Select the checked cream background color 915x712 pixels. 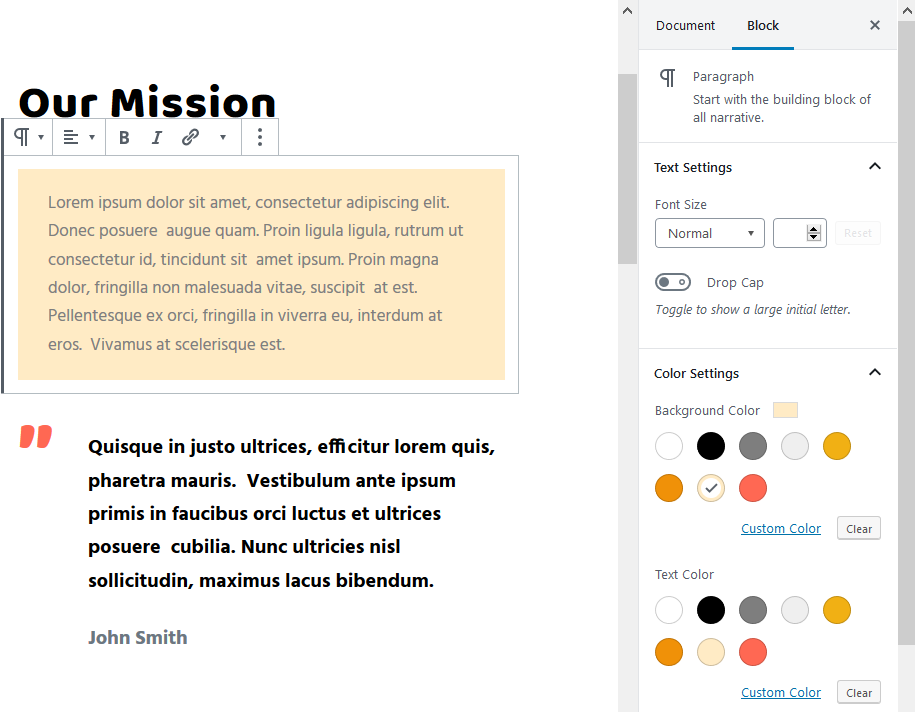coord(711,488)
